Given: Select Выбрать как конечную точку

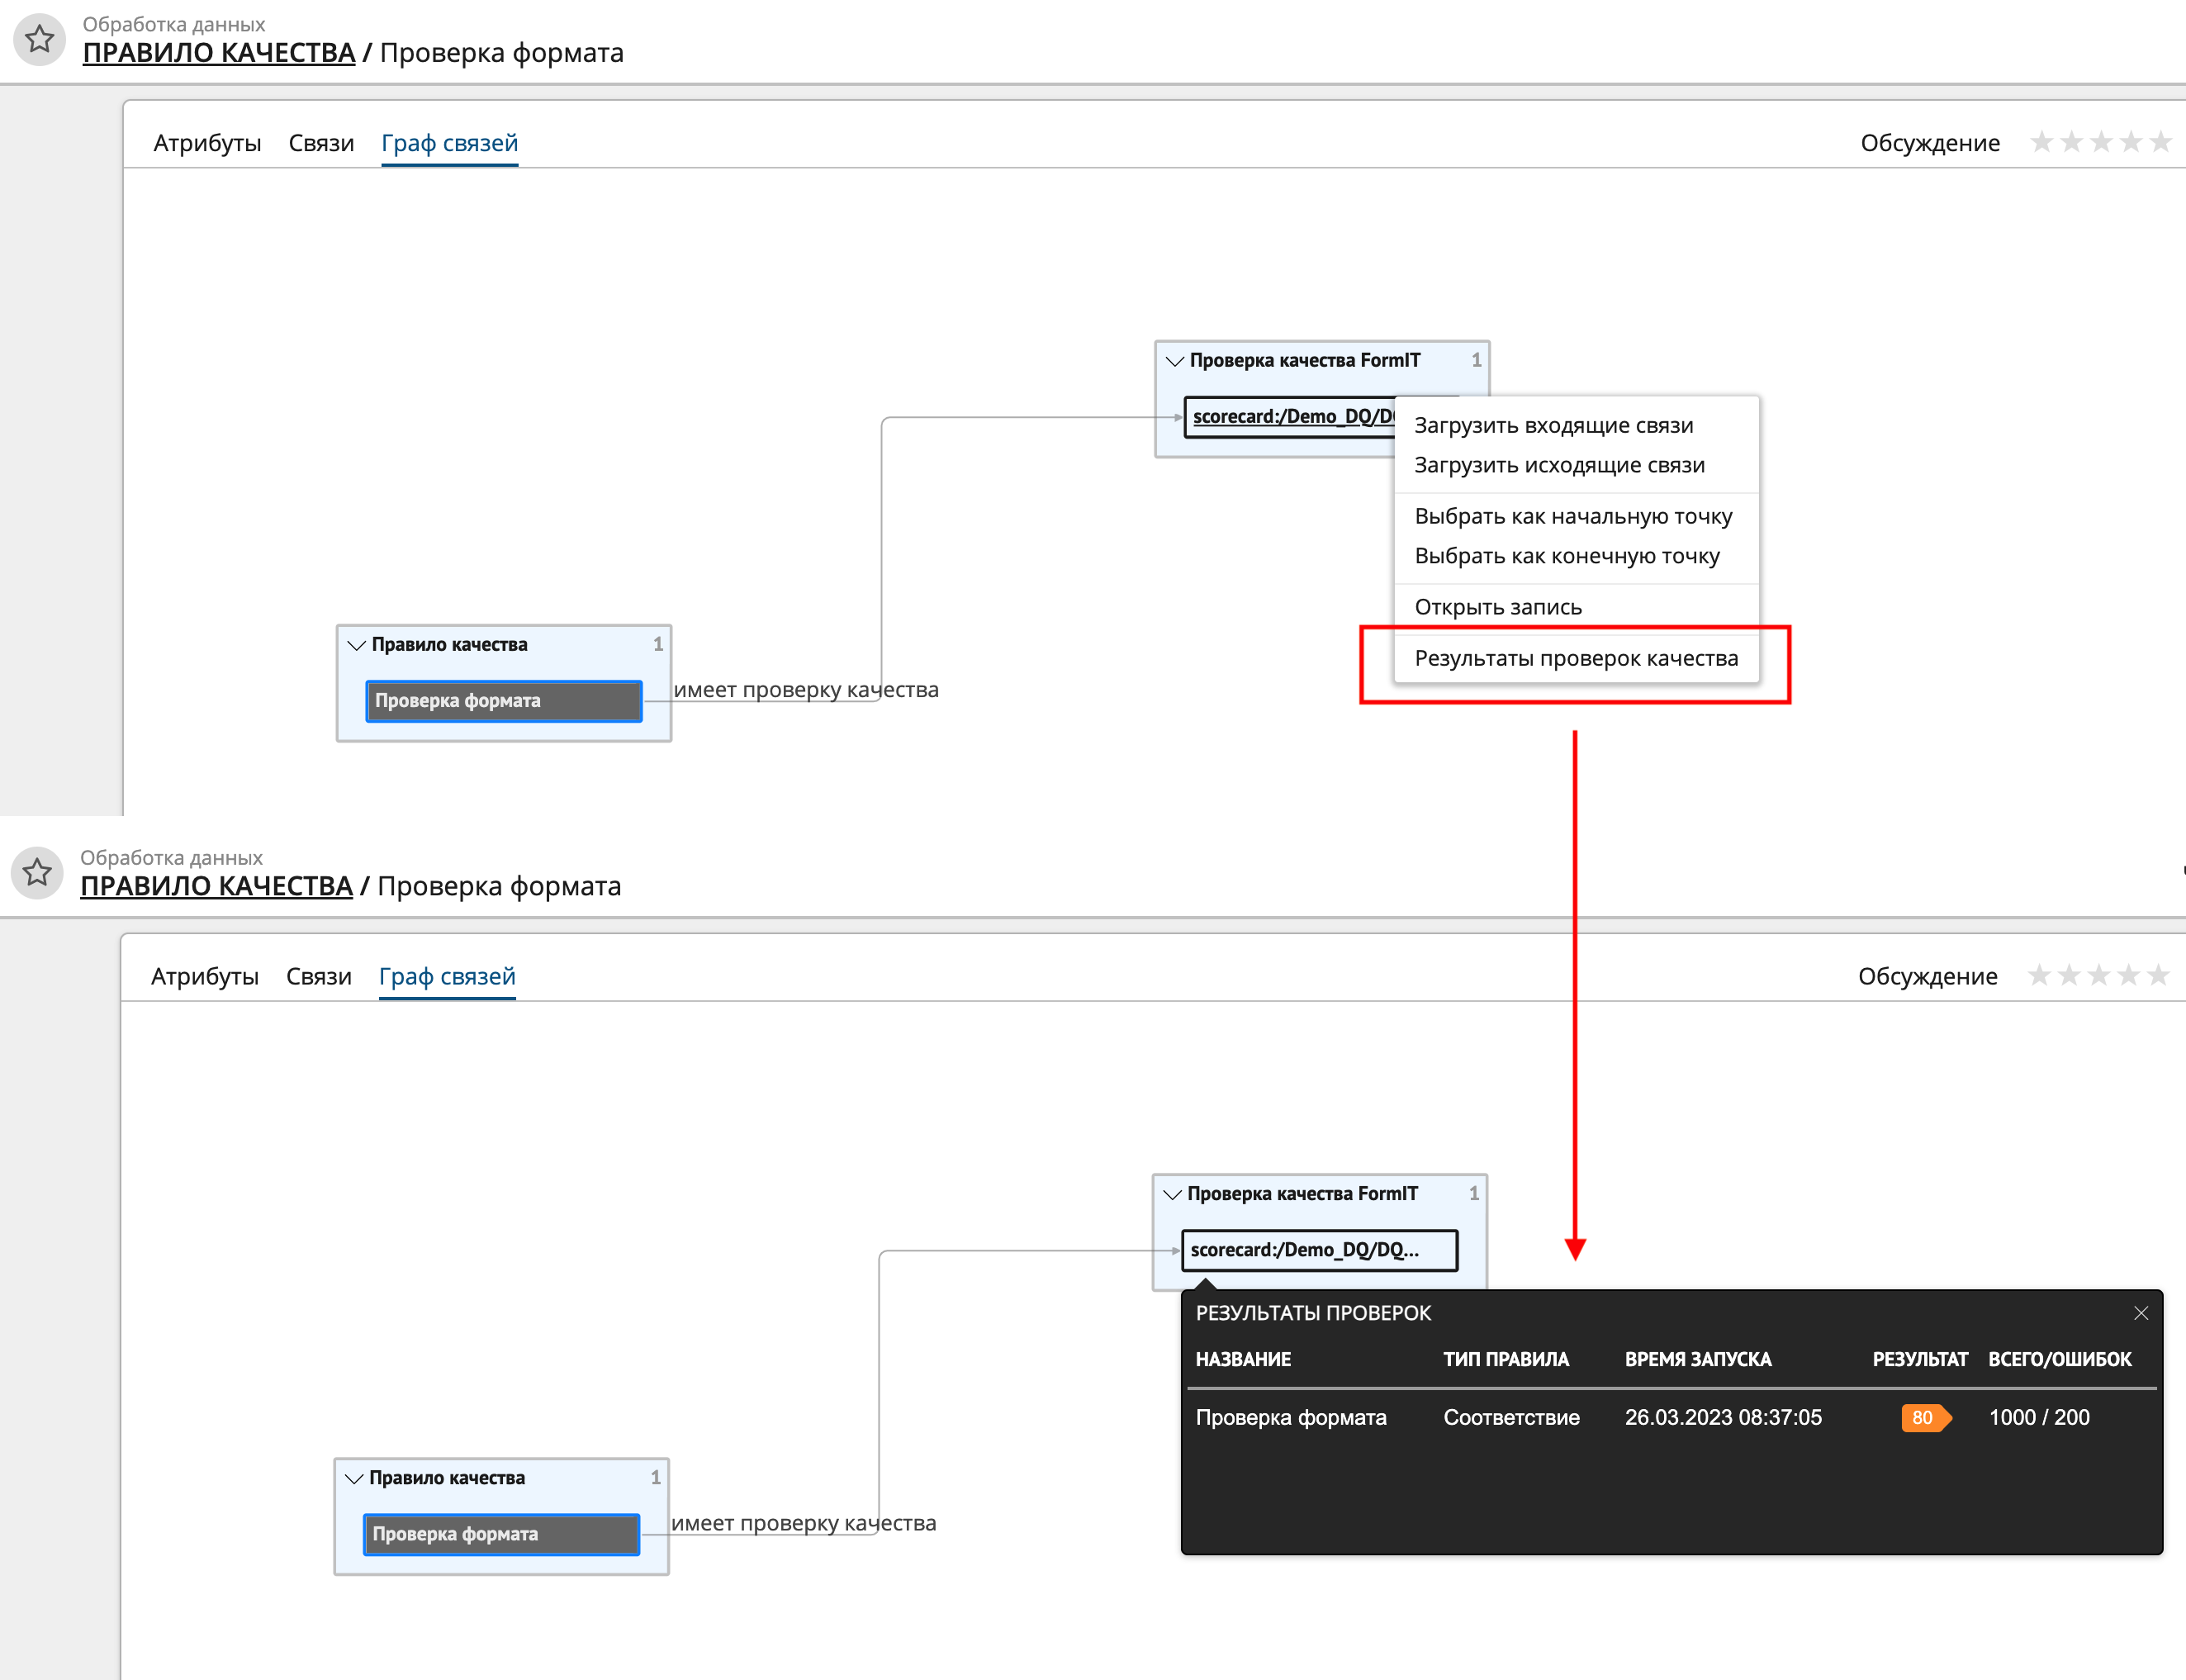Looking at the screenshot, I should click(x=1566, y=556).
